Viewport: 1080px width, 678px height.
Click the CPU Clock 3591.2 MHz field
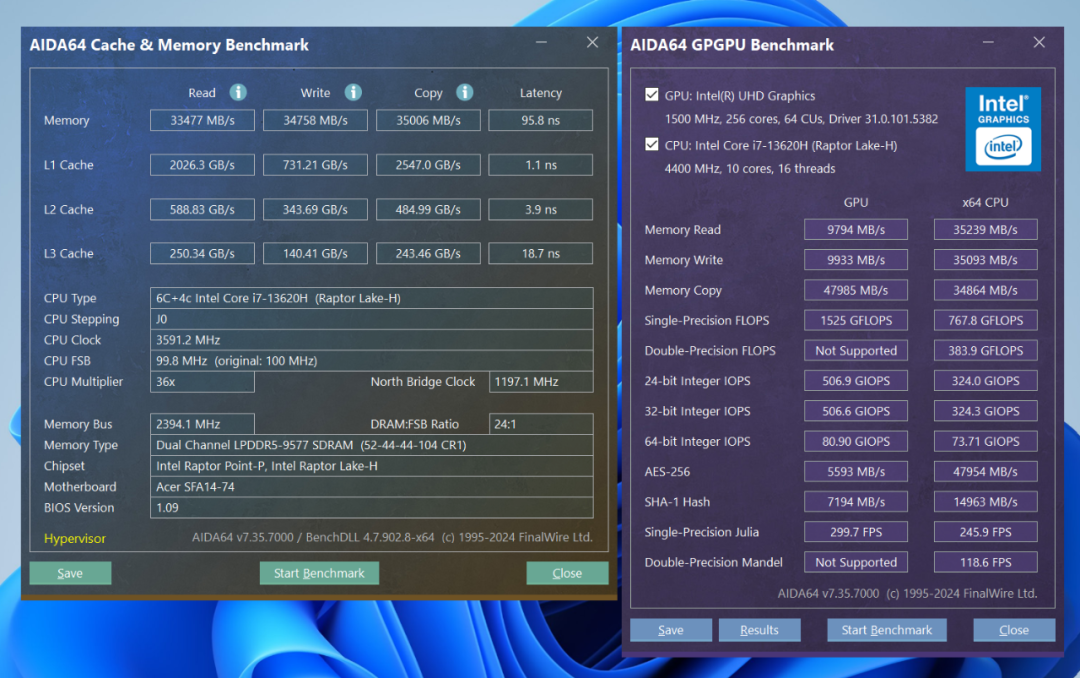[x=372, y=340]
